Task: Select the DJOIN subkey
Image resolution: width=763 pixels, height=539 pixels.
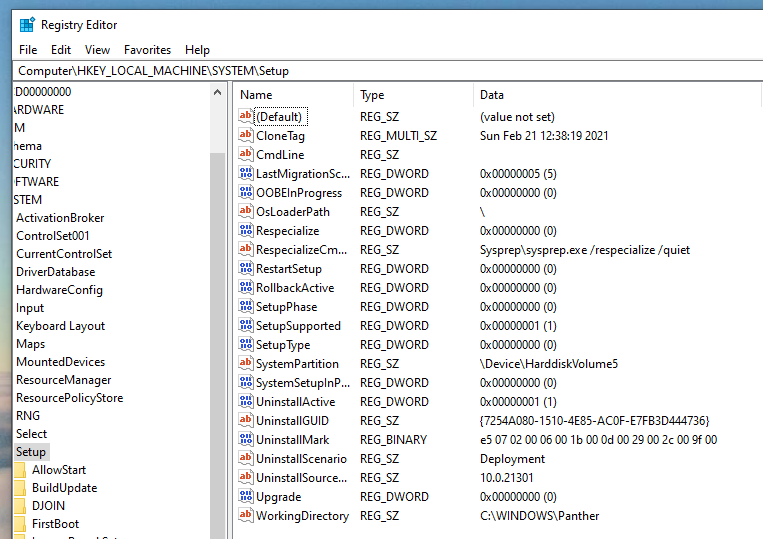Action: click(x=48, y=506)
